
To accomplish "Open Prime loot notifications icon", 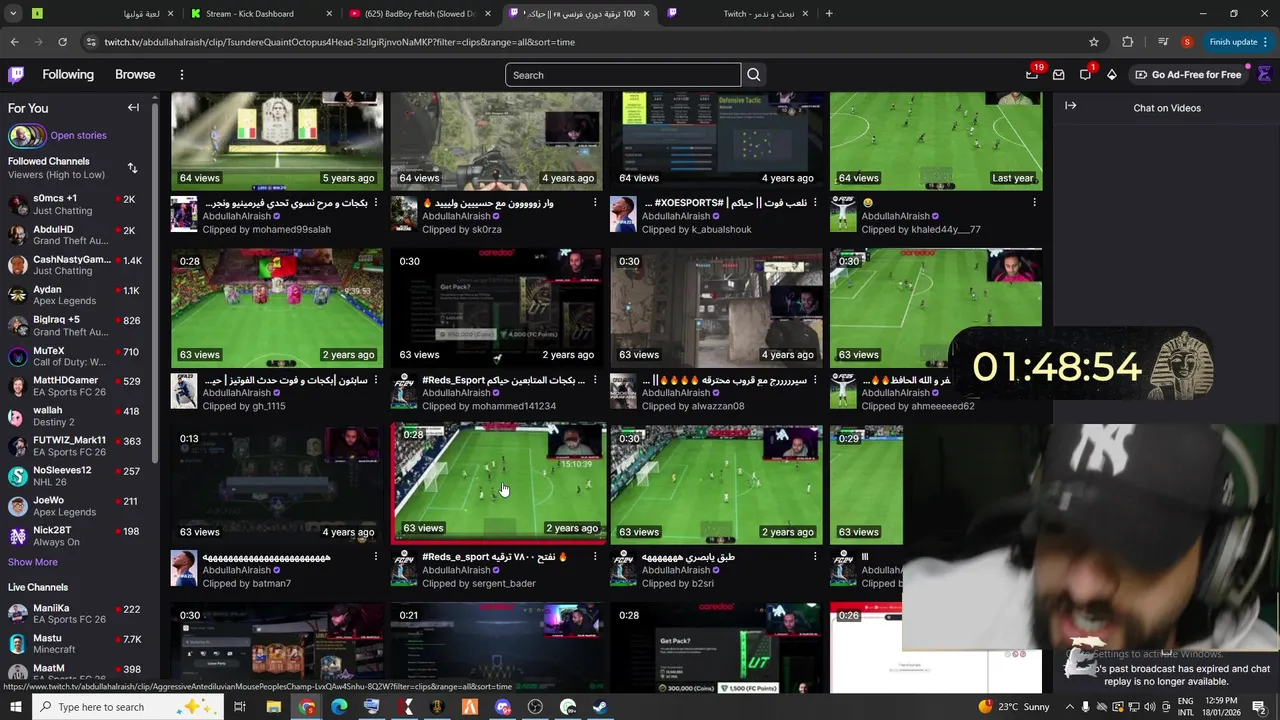I will [1032, 75].
